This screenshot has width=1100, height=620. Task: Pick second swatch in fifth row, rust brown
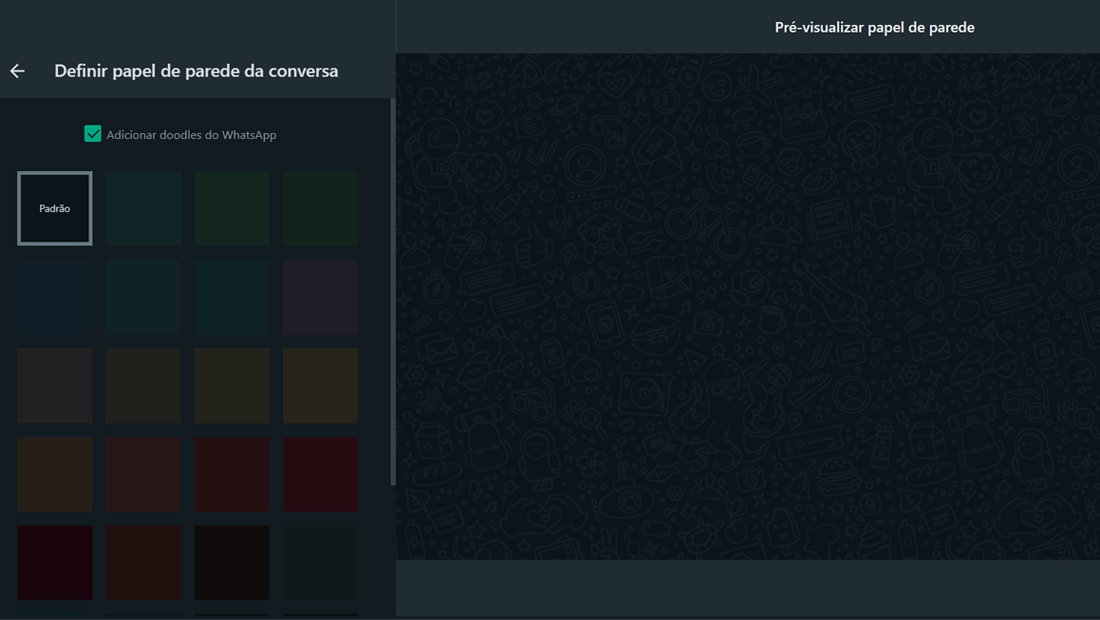pos(143,563)
